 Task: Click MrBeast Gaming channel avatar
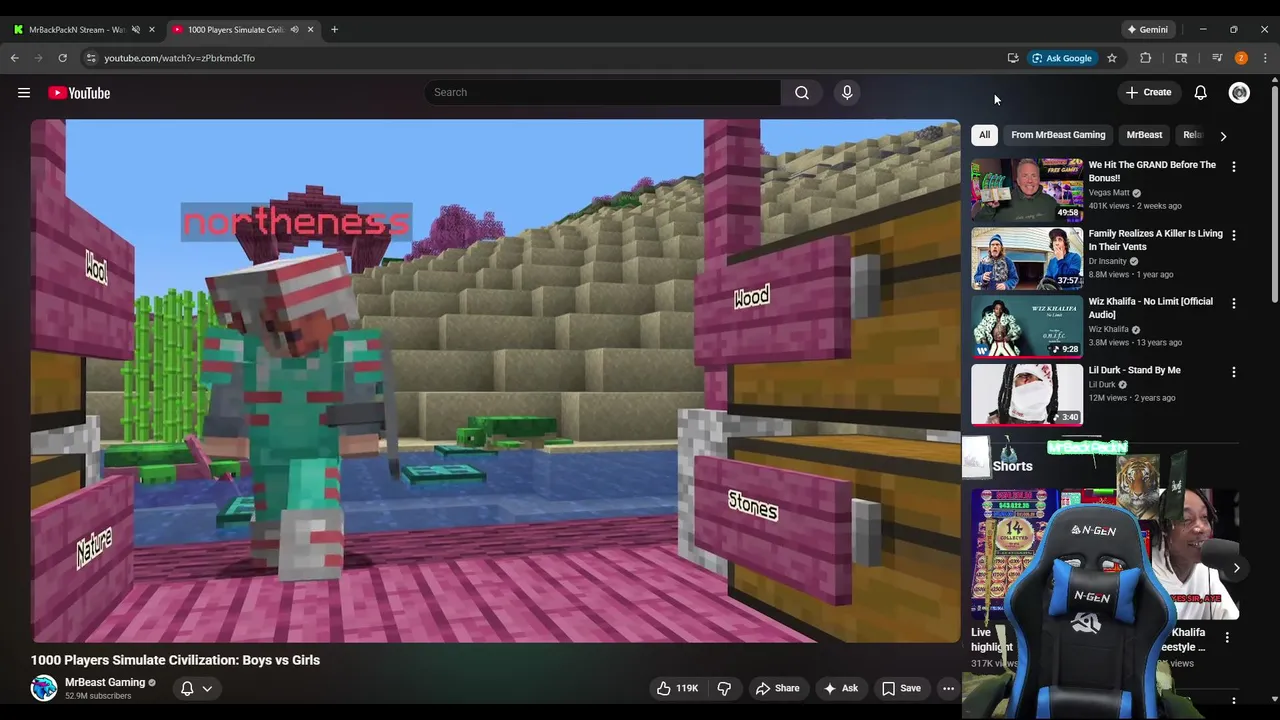pos(44,688)
